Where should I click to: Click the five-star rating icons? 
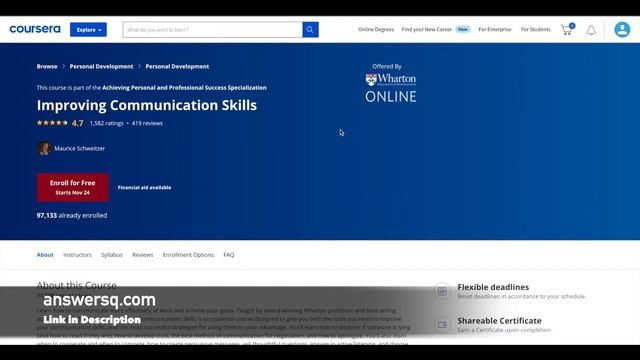(x=52, y=123)
